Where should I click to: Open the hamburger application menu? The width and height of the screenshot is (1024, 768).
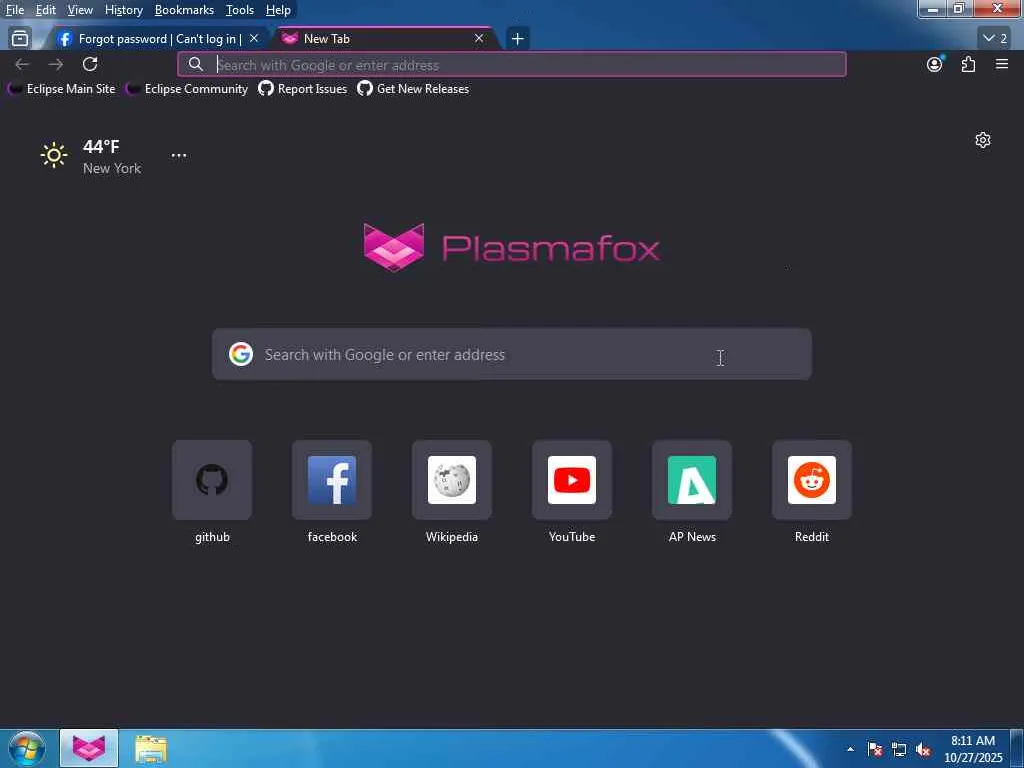1002,64
